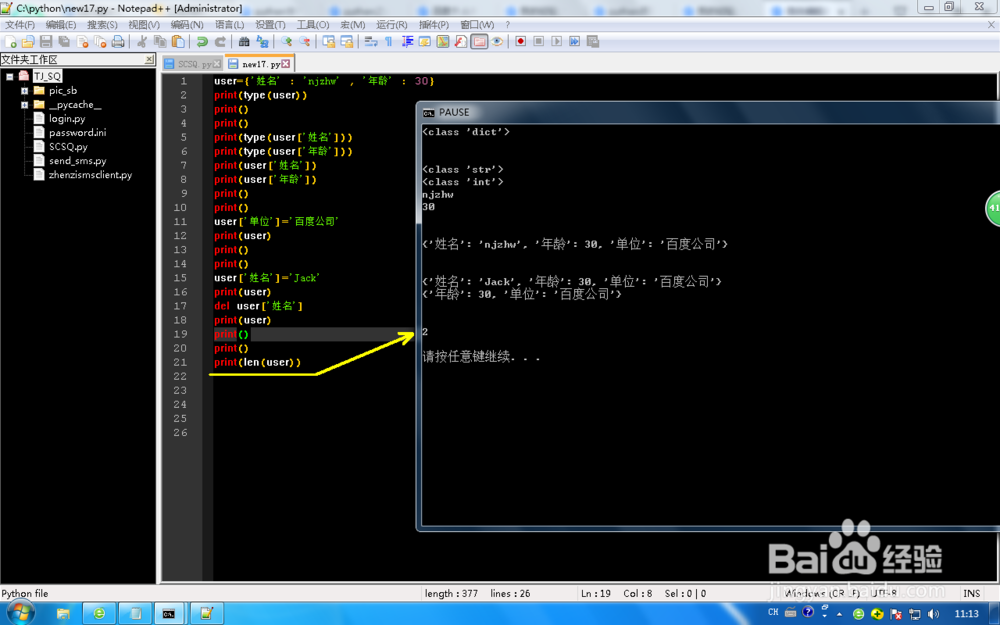1000x625 pixels.
Task: Collapse the pic_sb folder node
Action: coord(25,91)
